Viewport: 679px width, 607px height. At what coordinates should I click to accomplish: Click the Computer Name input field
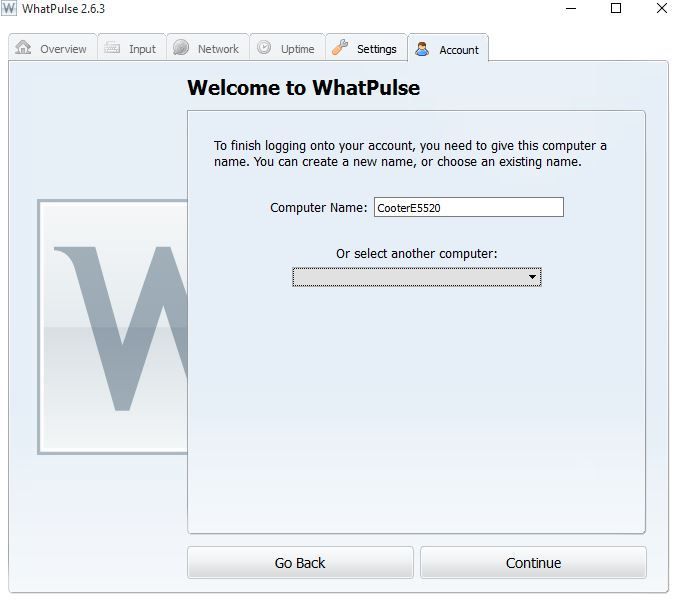(469, 207)
